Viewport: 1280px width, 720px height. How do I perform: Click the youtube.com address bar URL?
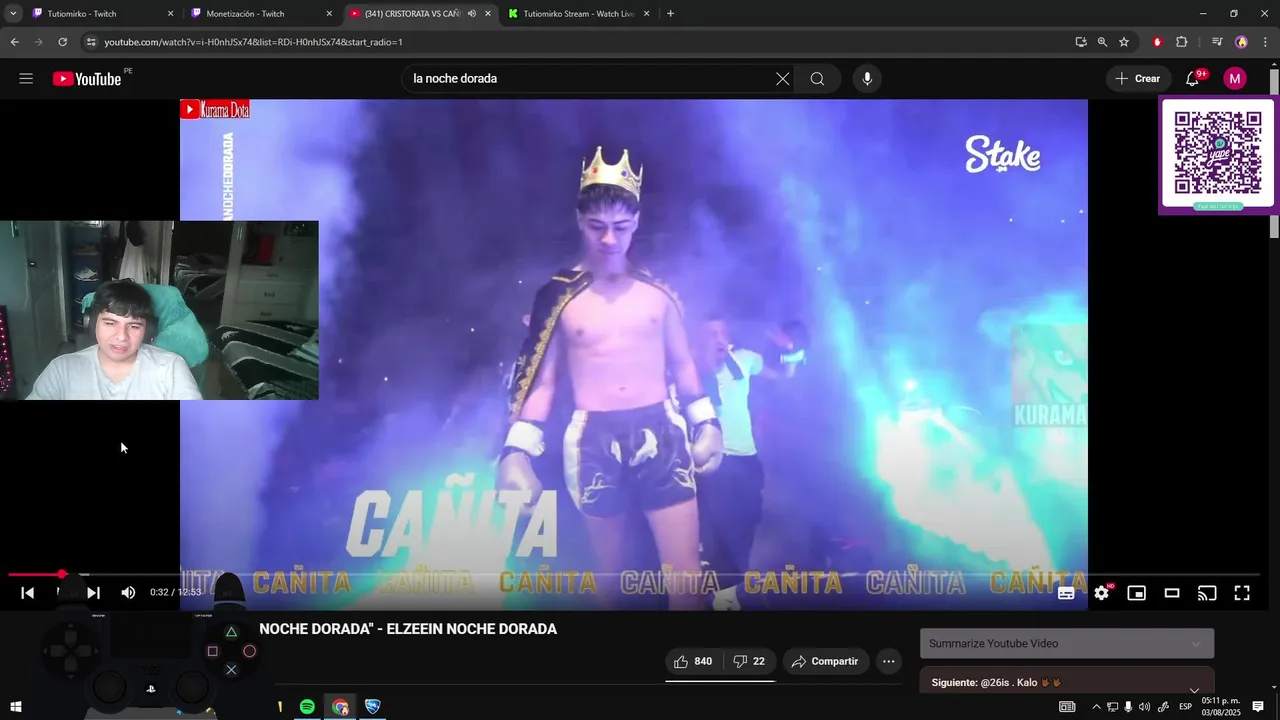253,42
